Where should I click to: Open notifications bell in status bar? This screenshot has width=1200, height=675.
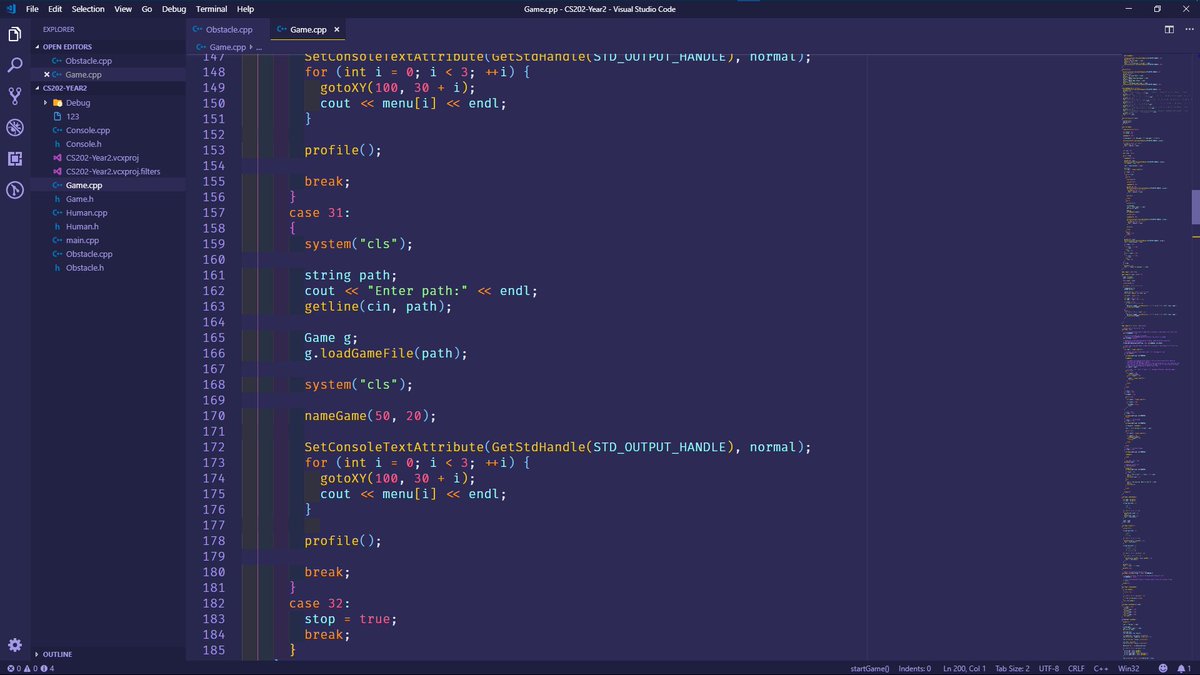[x=1184, y=668]
